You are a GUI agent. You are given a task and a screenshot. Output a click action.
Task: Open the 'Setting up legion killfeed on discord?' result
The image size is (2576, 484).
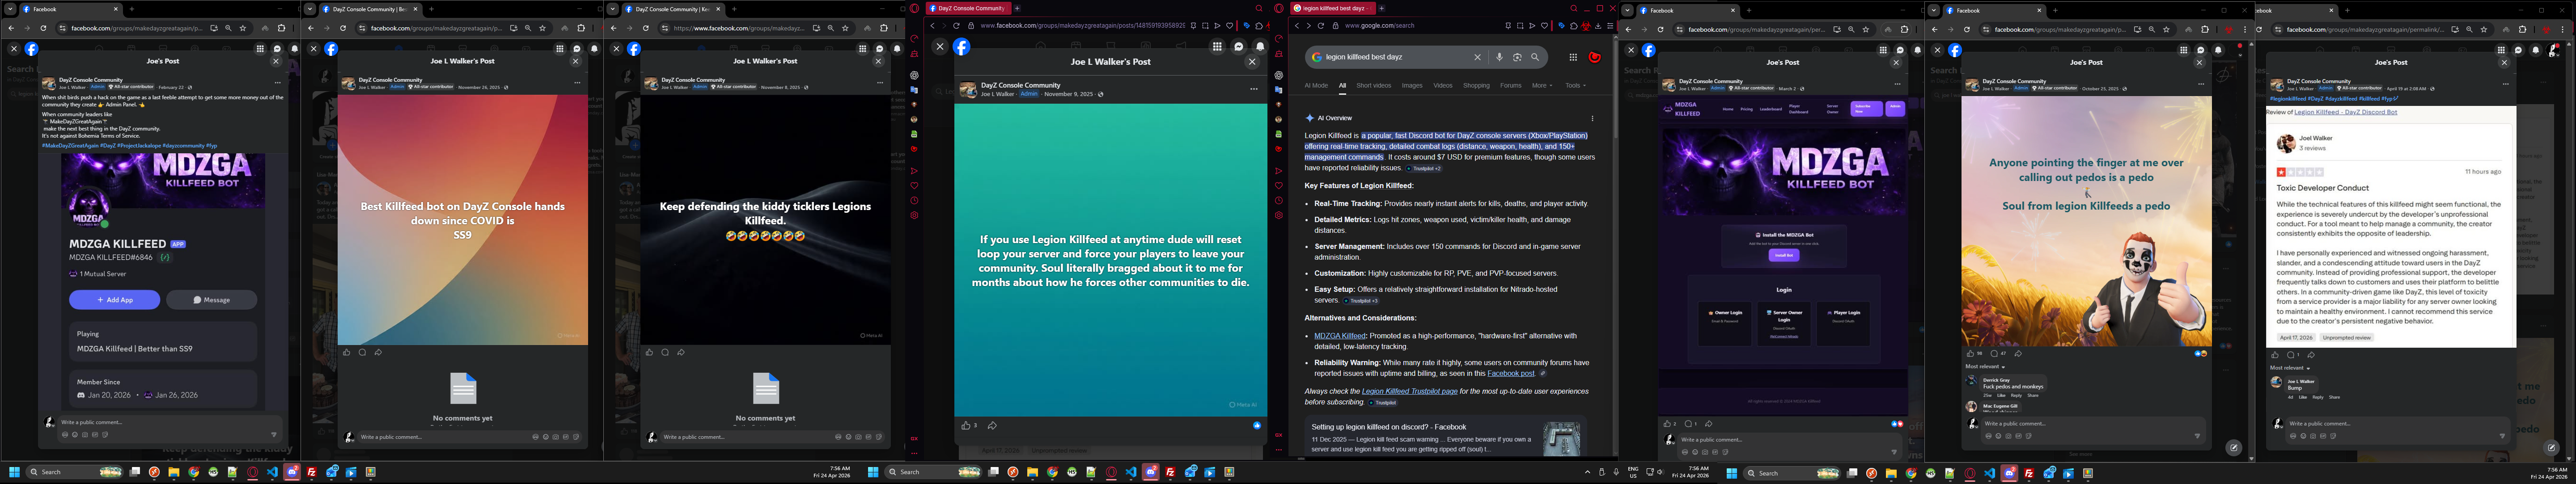click(1389, 427)
